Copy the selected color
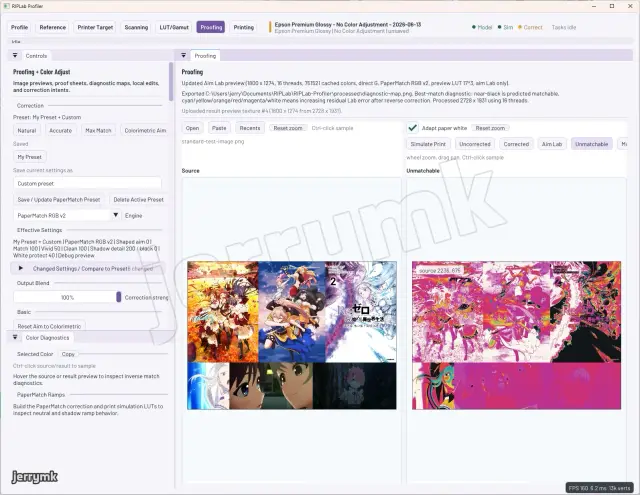 [x=68, y=354]
